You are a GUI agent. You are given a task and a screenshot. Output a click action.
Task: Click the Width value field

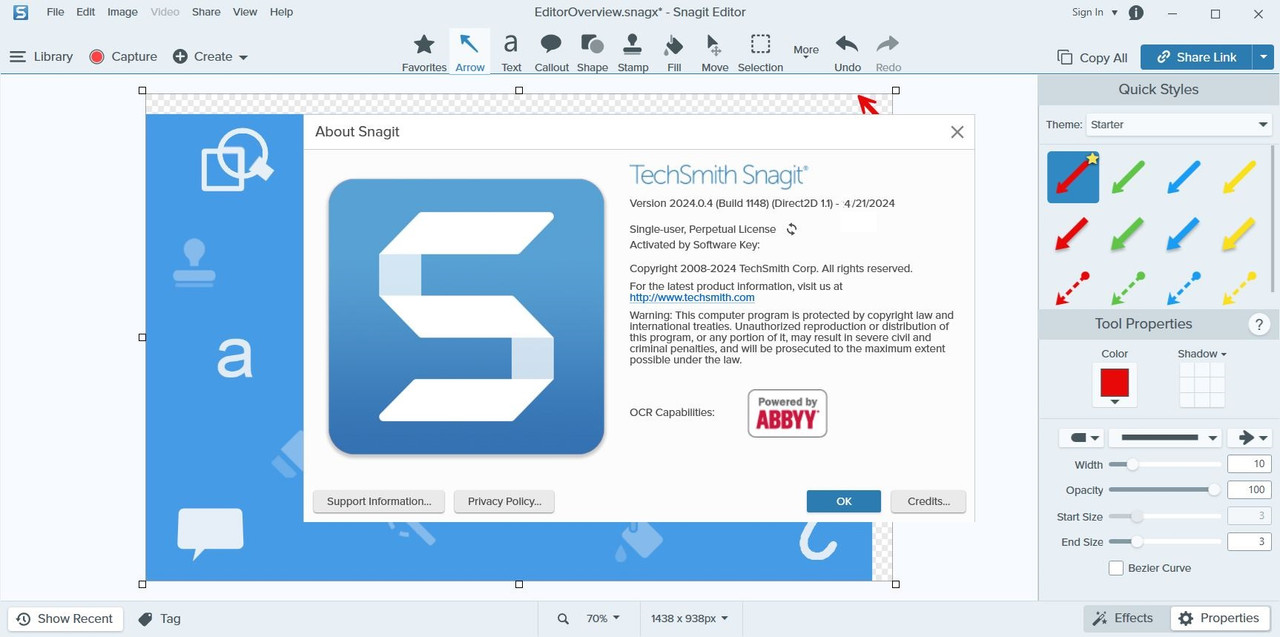click(x=1249, y=464)
